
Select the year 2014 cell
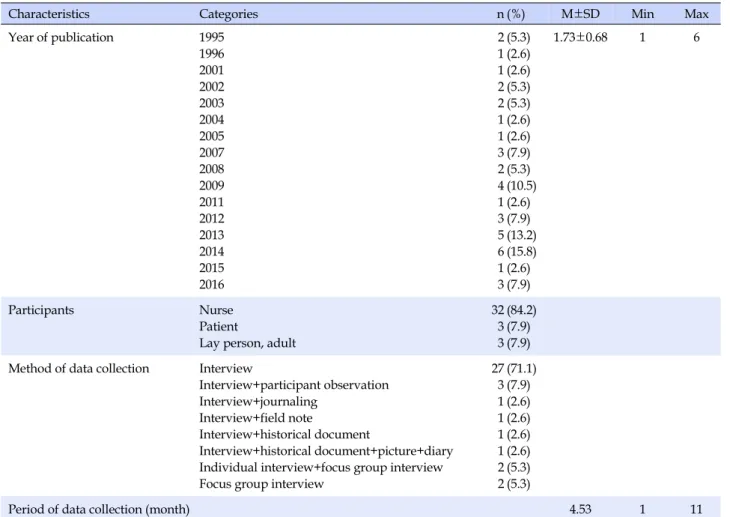pos(211,252)
